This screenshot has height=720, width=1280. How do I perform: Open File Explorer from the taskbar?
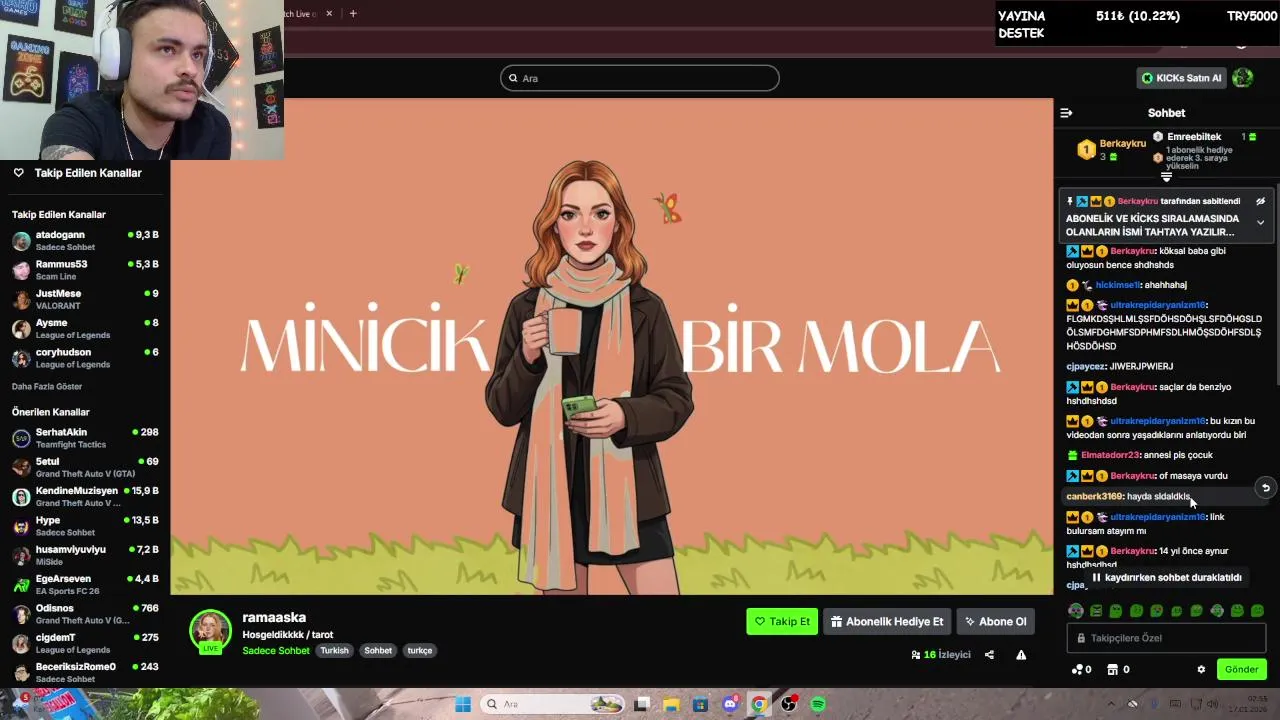click(x=671, y=704)
